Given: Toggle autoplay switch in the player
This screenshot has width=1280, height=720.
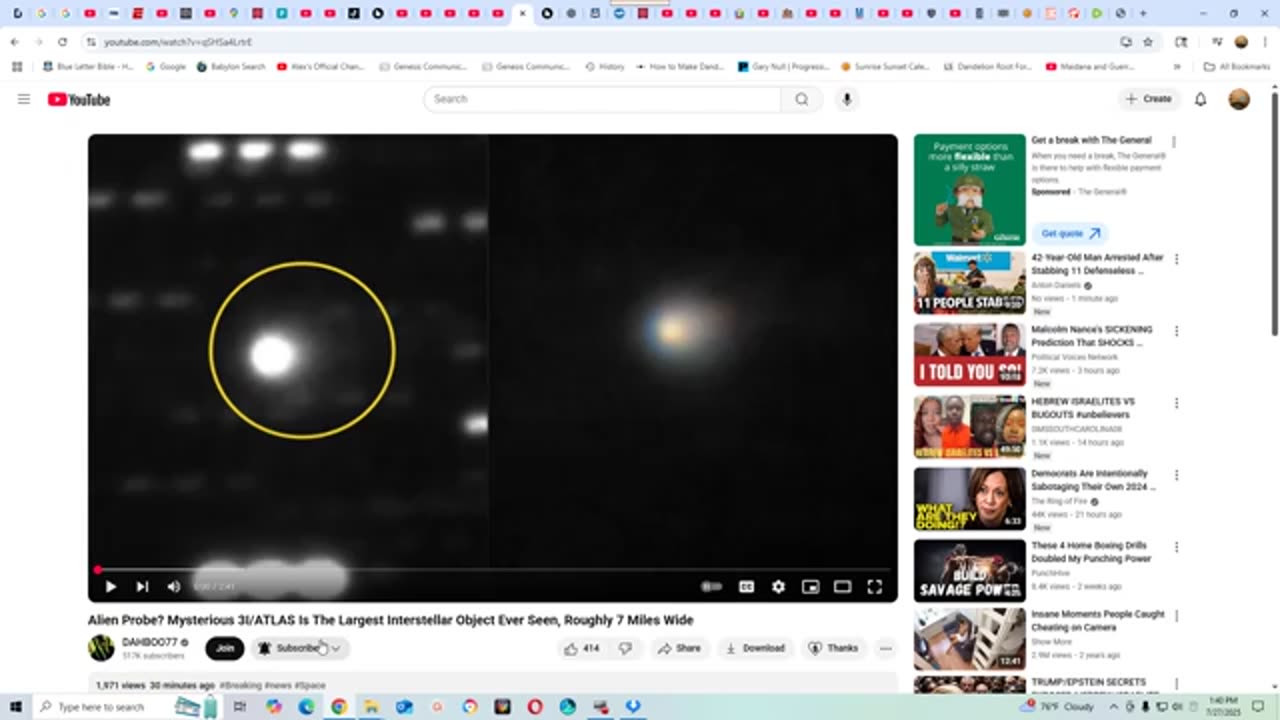Looking at the screenshot, I should point(712,587).
